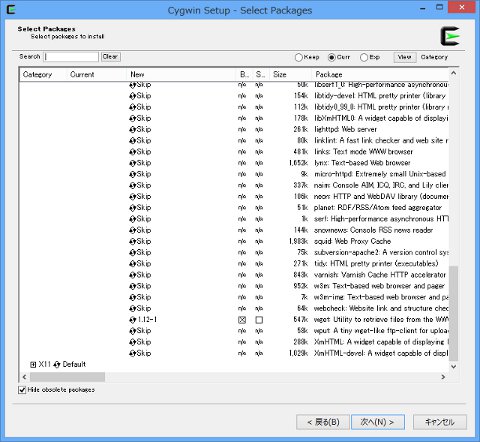Click the cycle icon for libXmHTML0 package
The image size is (480, 442).
(133, 118)
